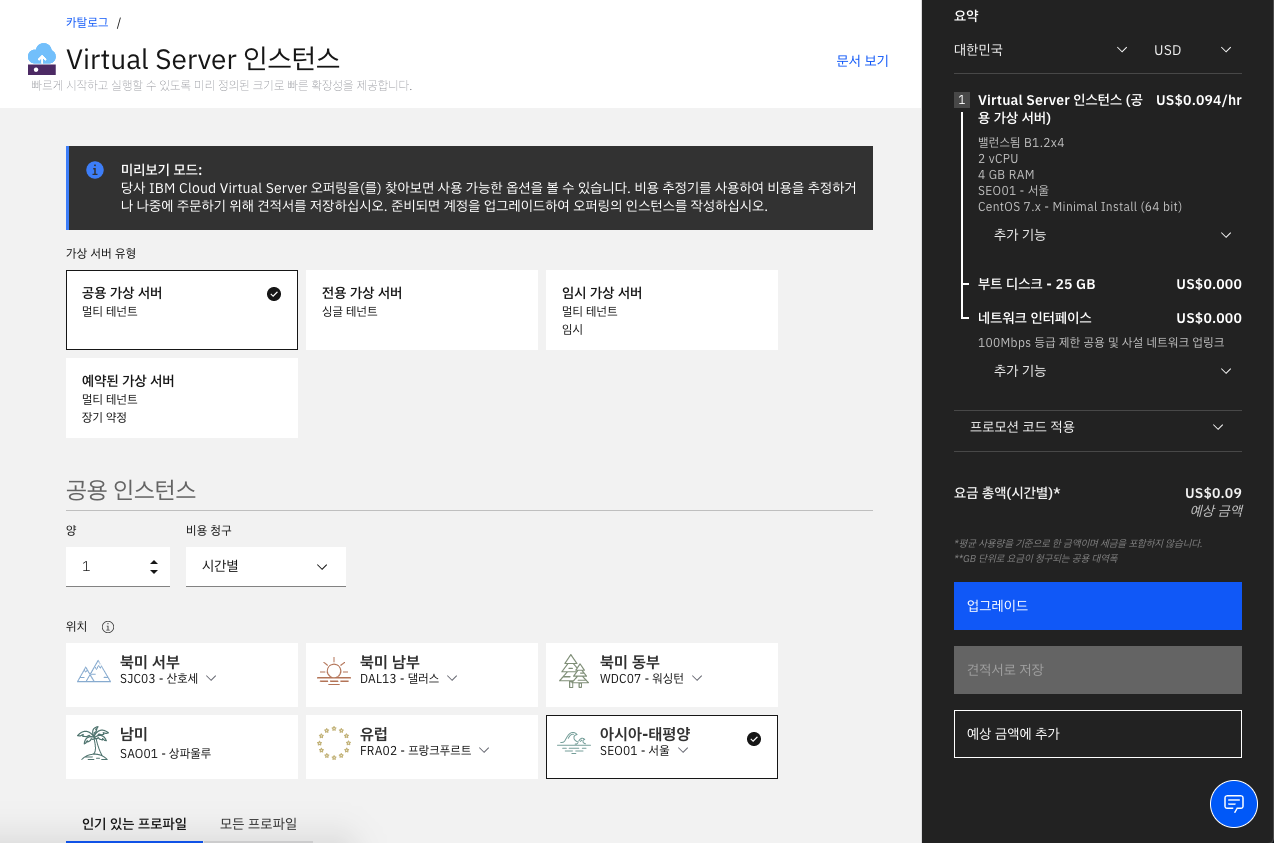Expand 프로모션 코드 적용 section
Screen dimensions: 1274x843
point(1098,427)
